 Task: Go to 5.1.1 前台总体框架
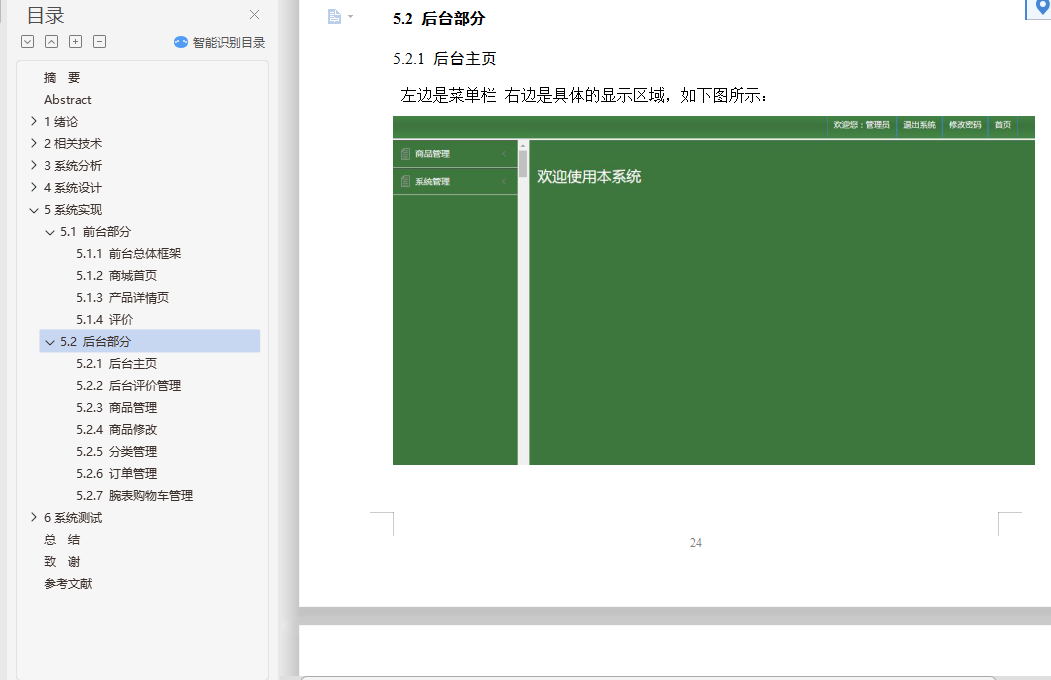pyautogui.click(x=129, y=254)
